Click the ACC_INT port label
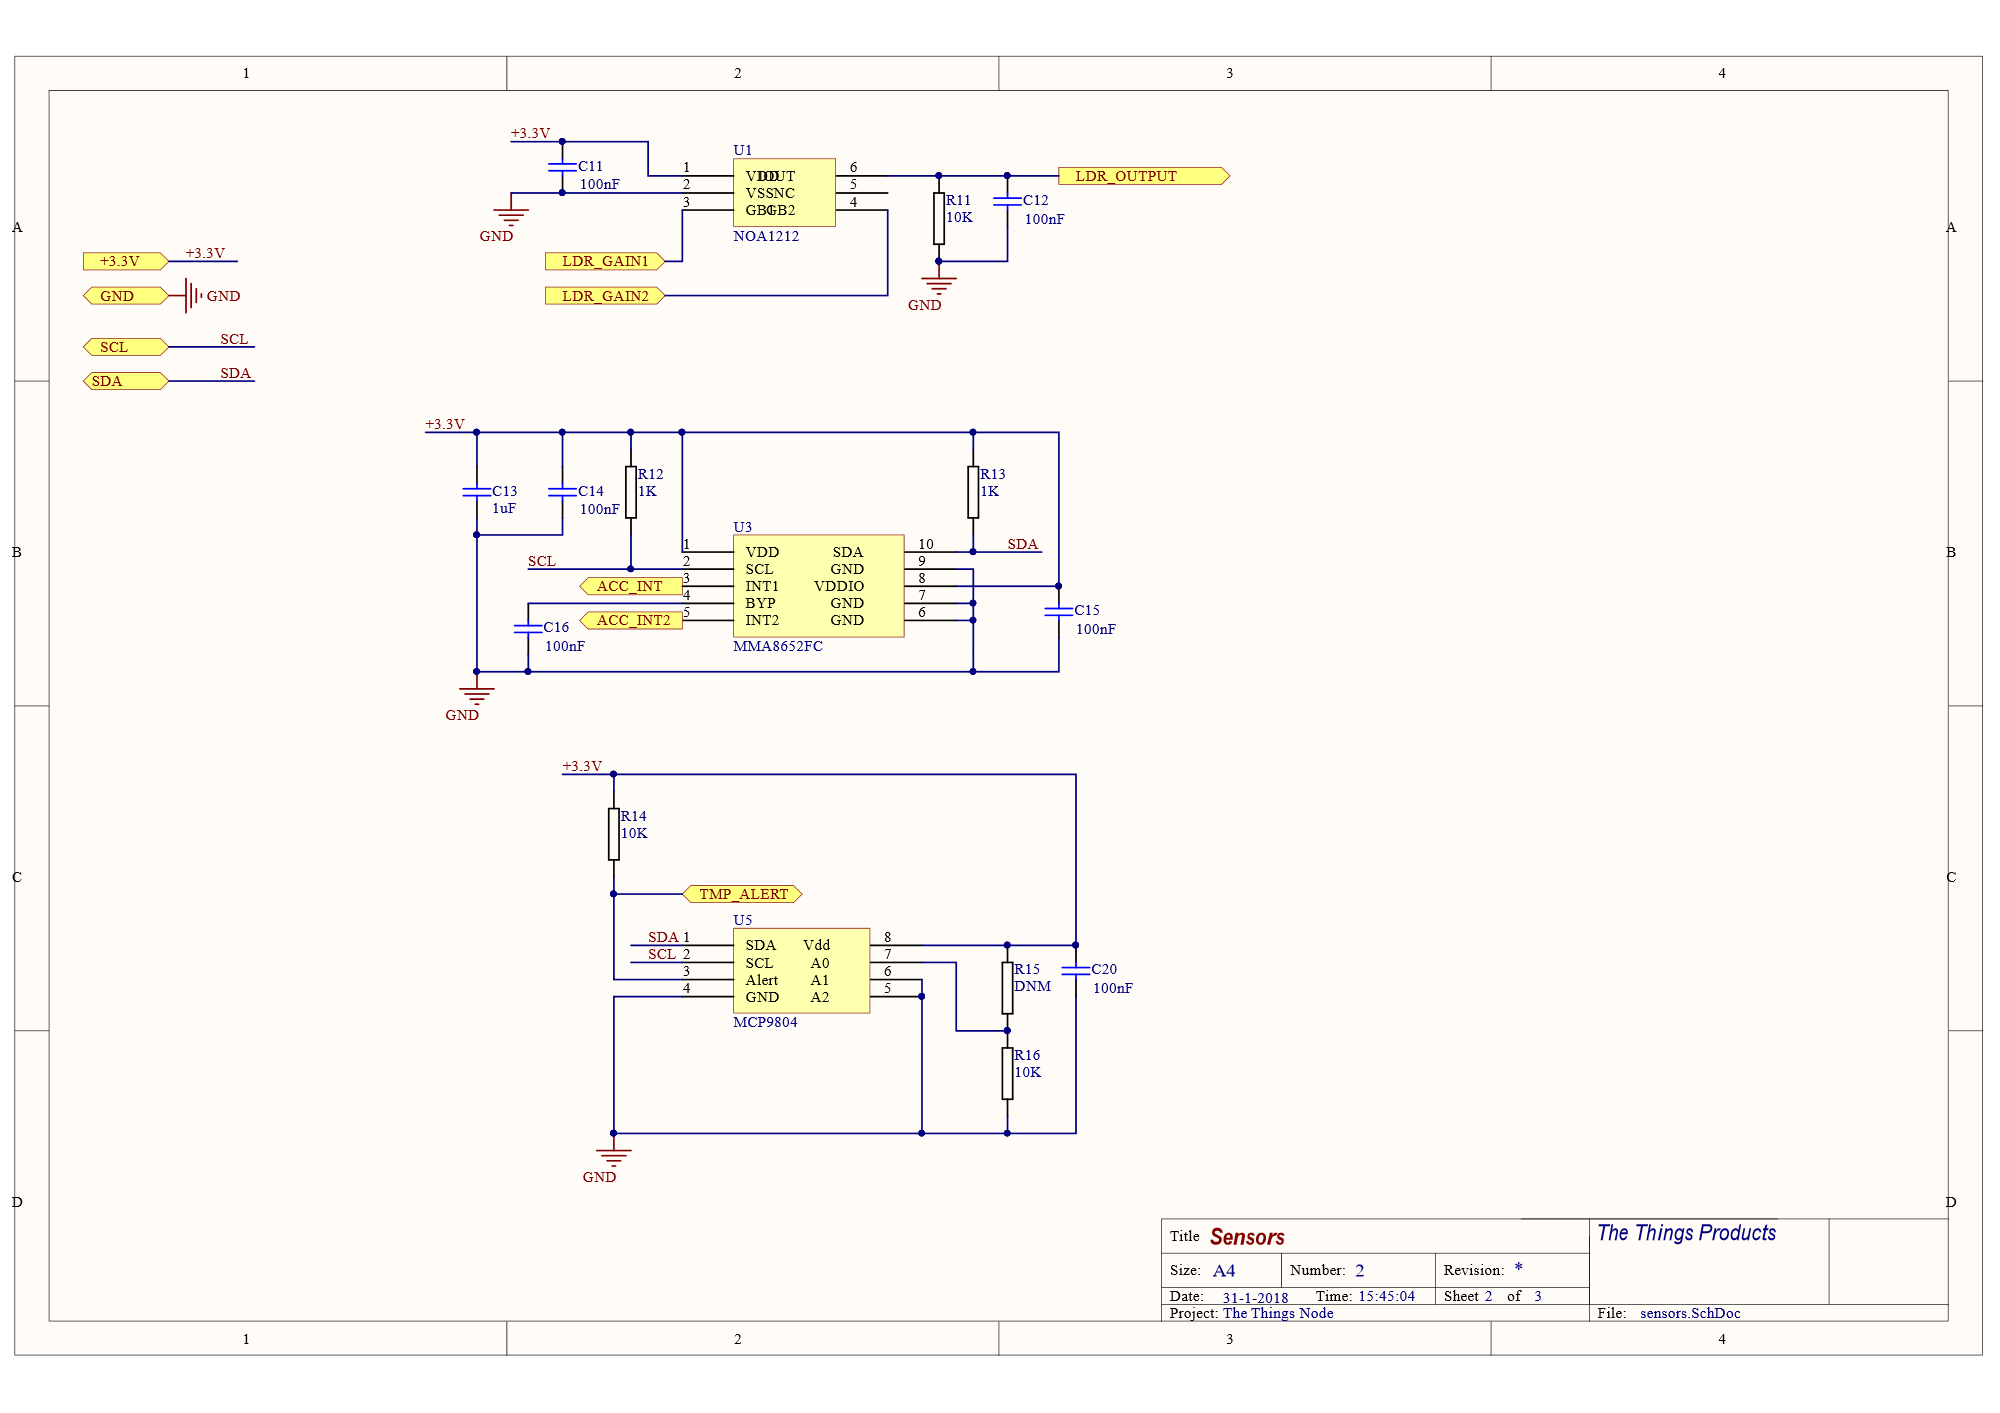Screen dimensions: 2000x1413 pyautogui.click(x=631, y=586)
